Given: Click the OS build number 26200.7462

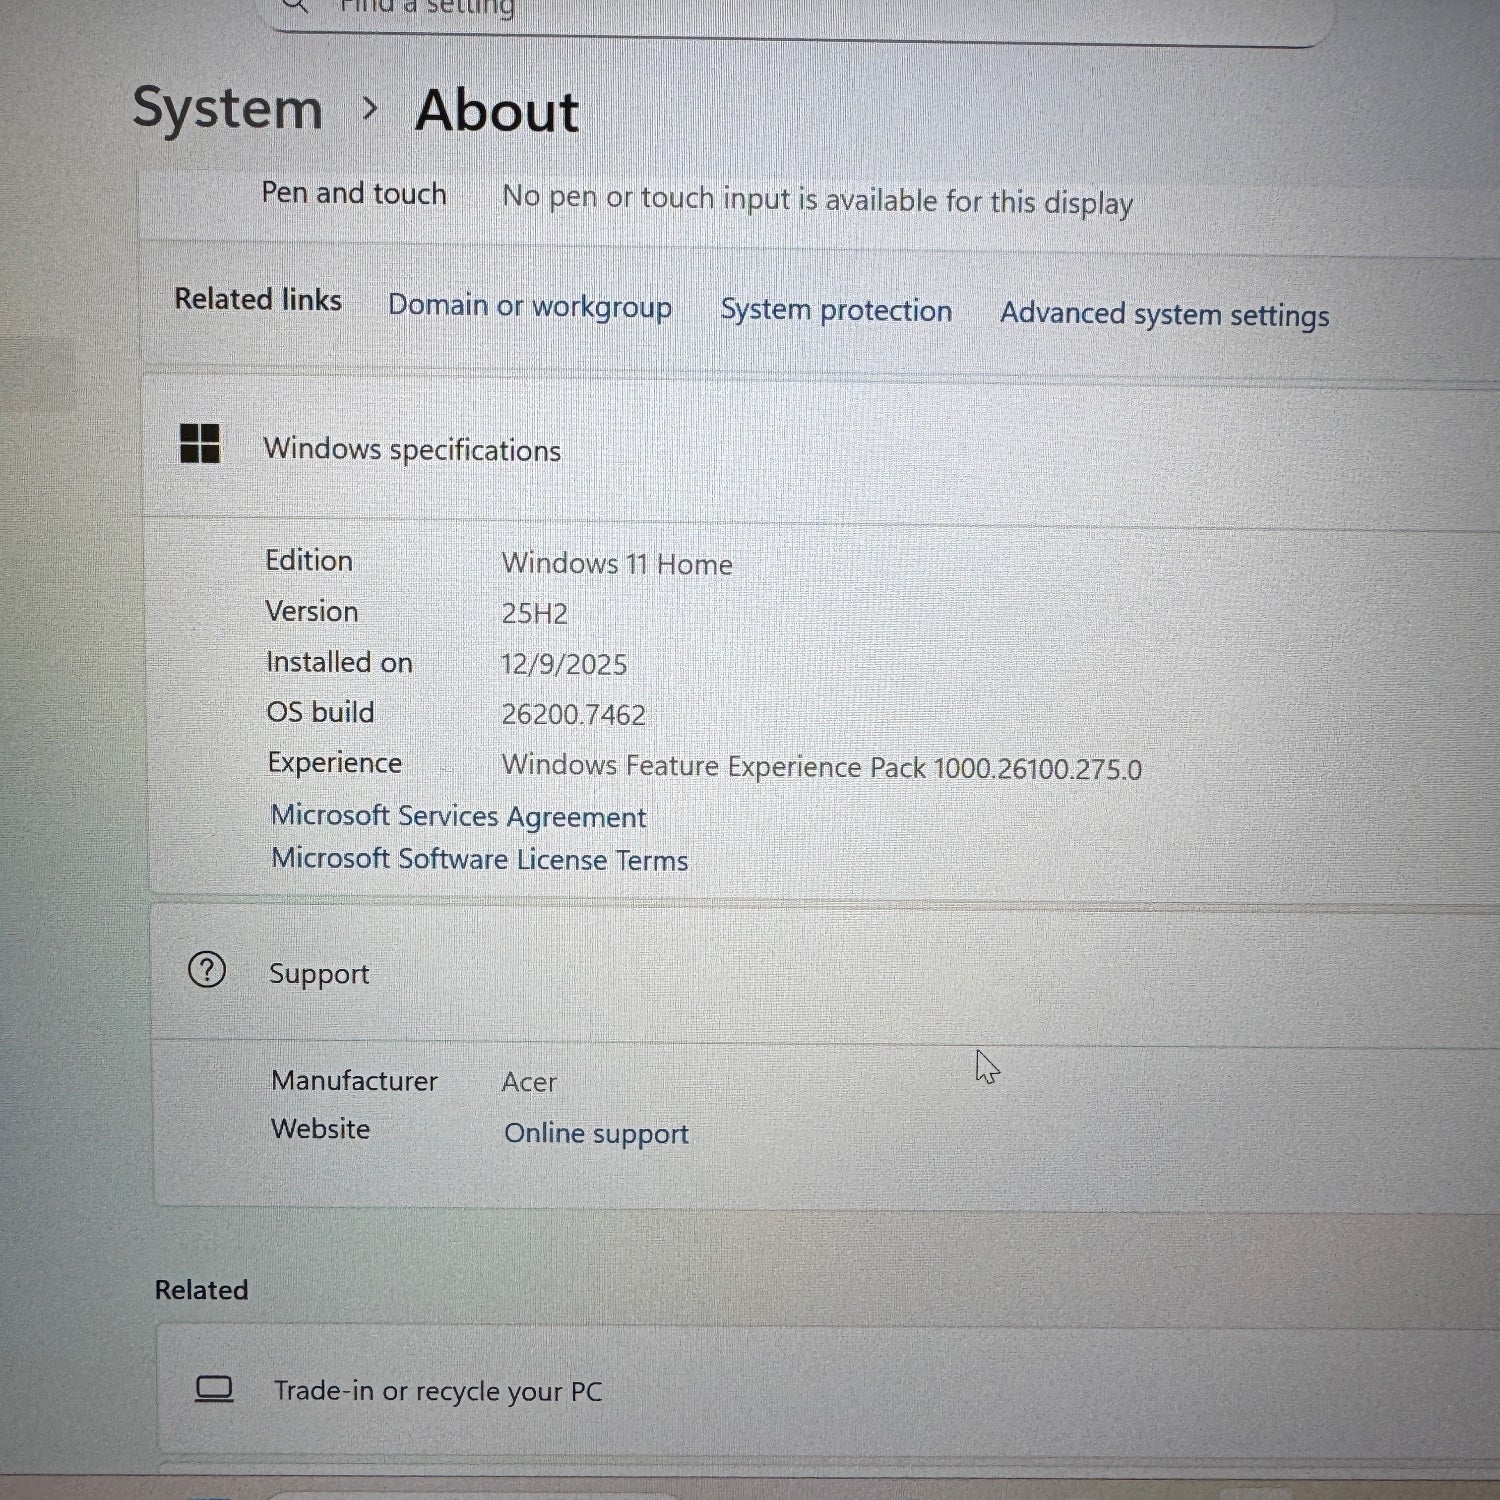Looking at the screenshot, I should click(x=573, y=714).
